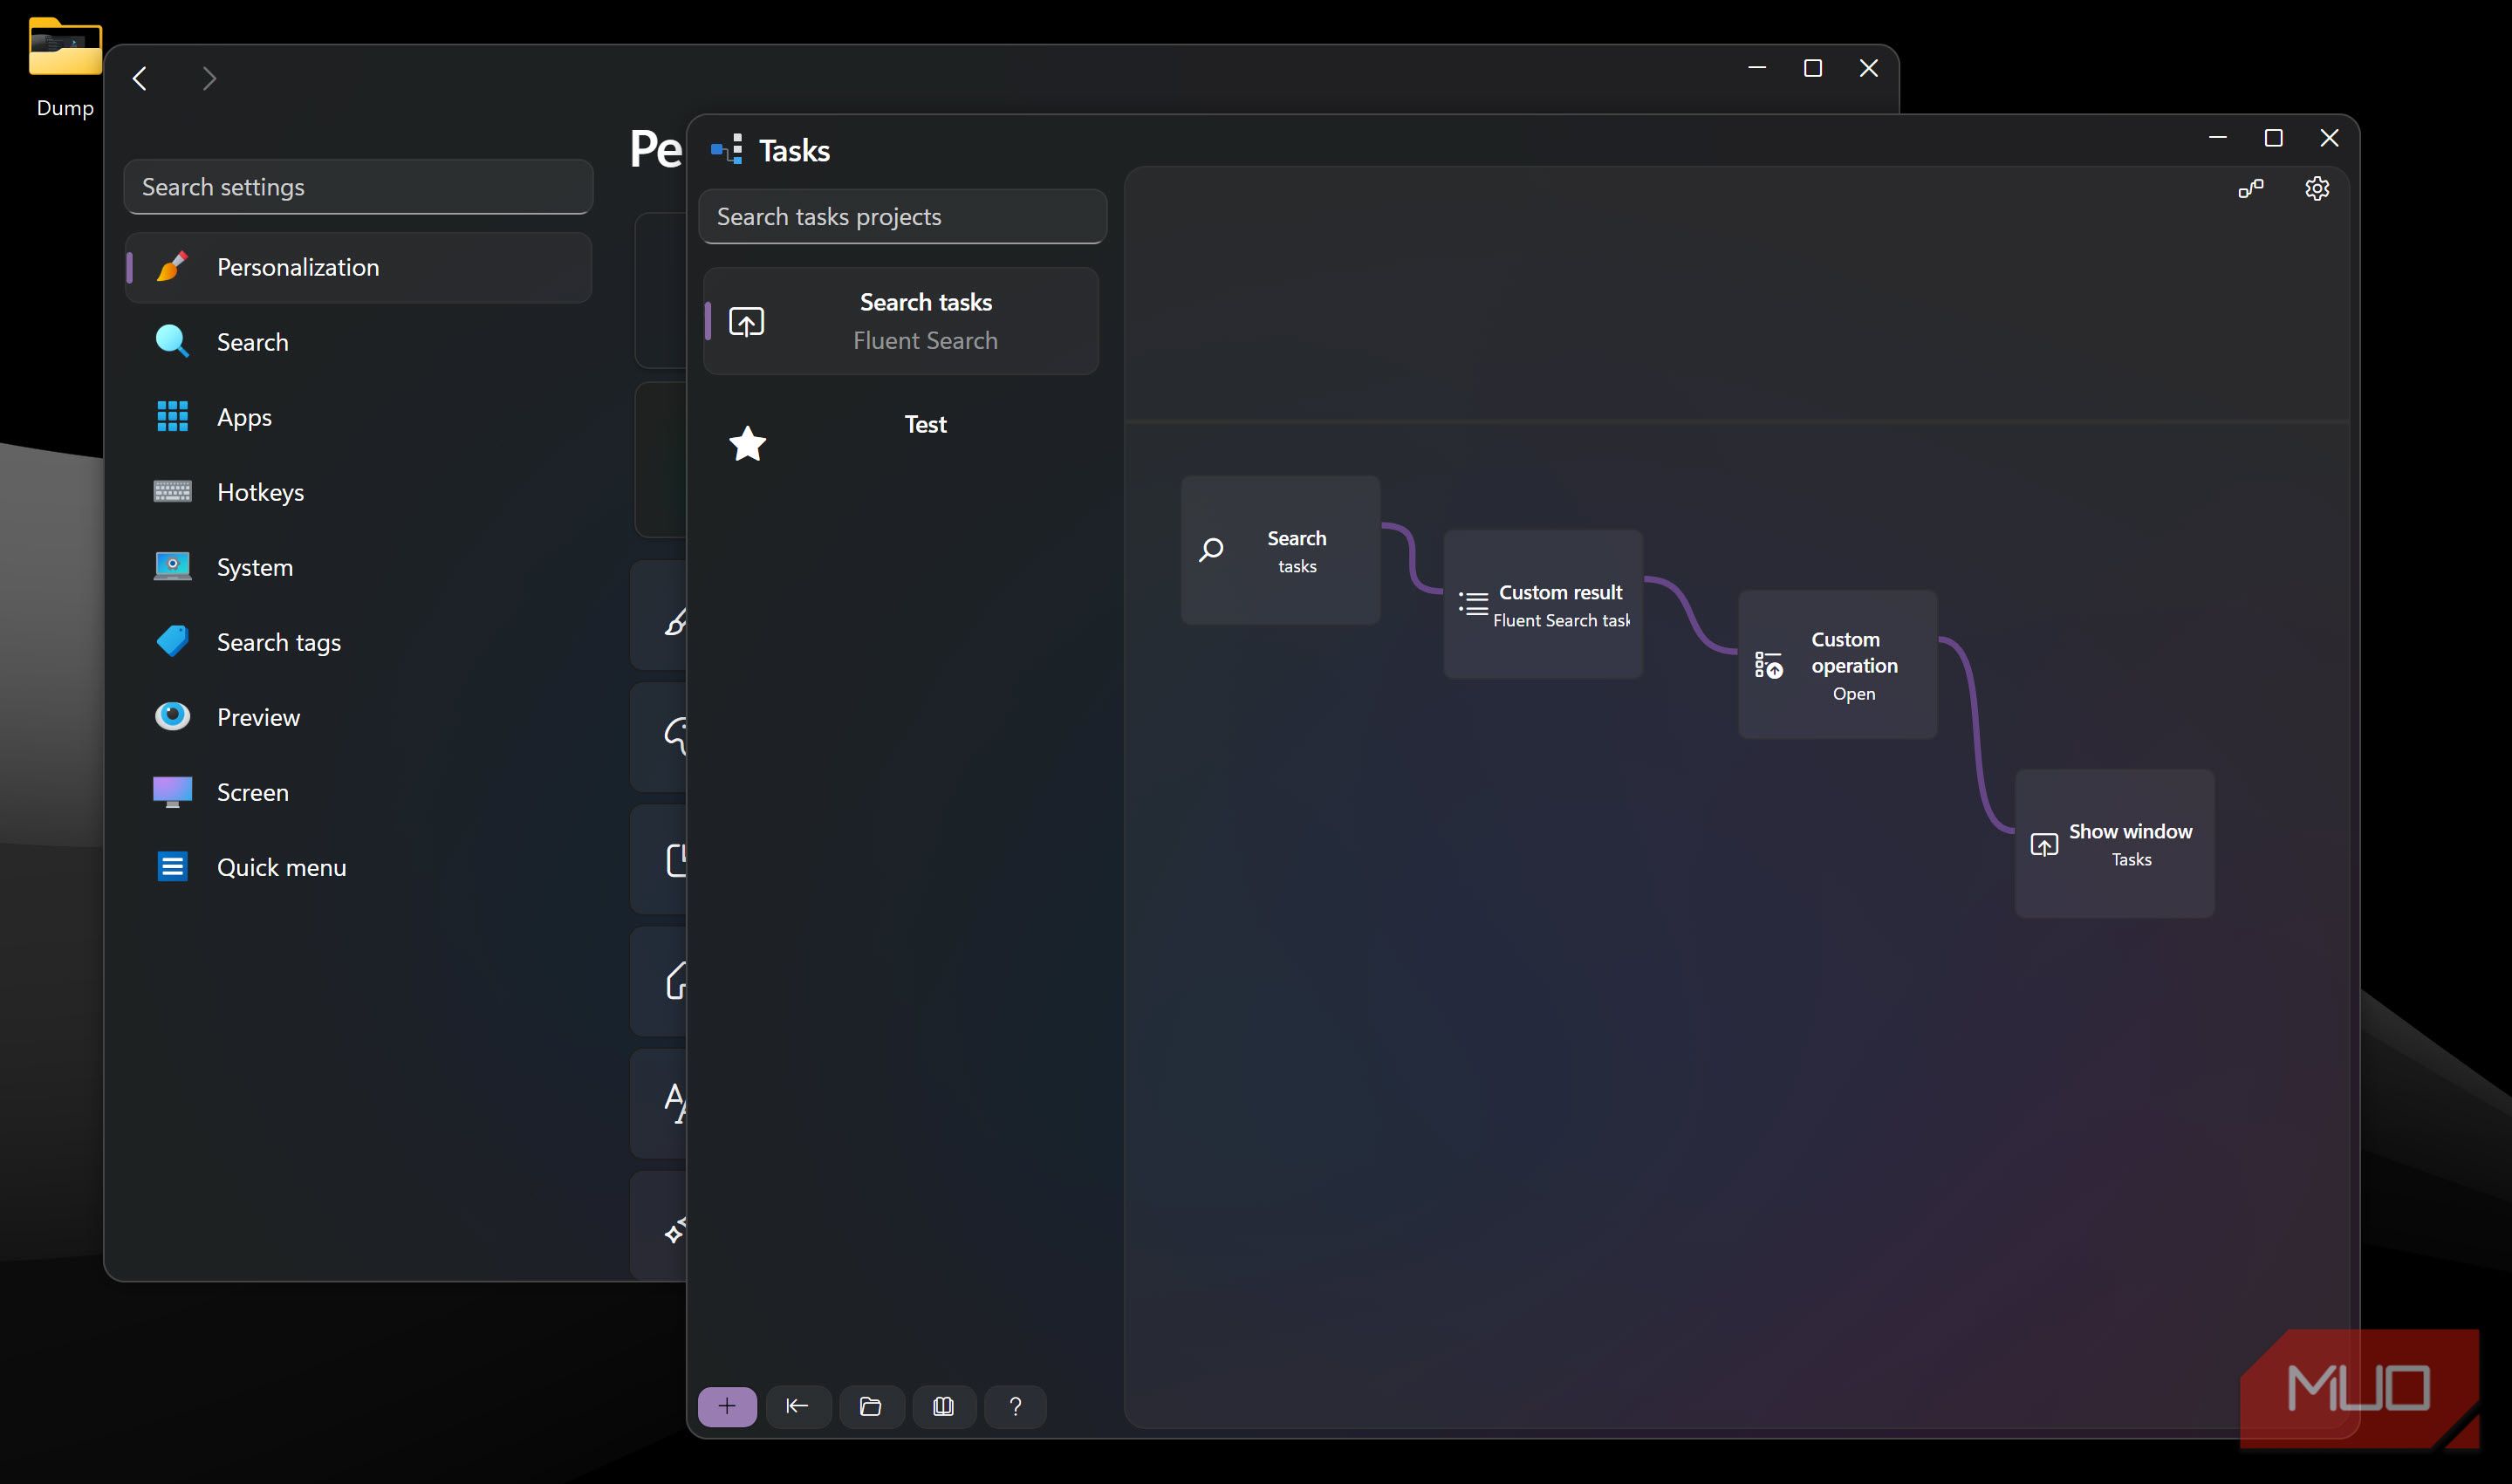Screen dimensions: 2512x1484
Task: Close the Tasks window
Action: coord(2329,138)
